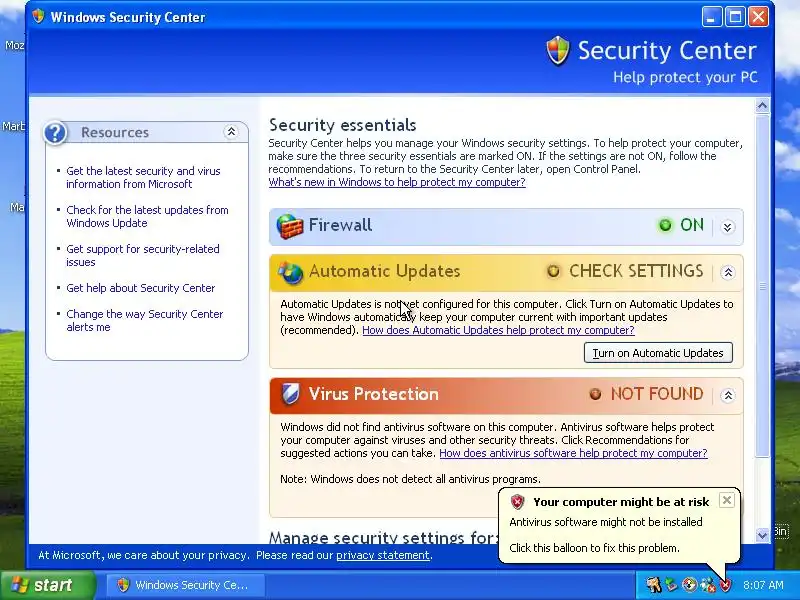This screenshot has width=800, height=600.
Task: Click the 'Virus Protection' section title
Action: click(374, 394)
